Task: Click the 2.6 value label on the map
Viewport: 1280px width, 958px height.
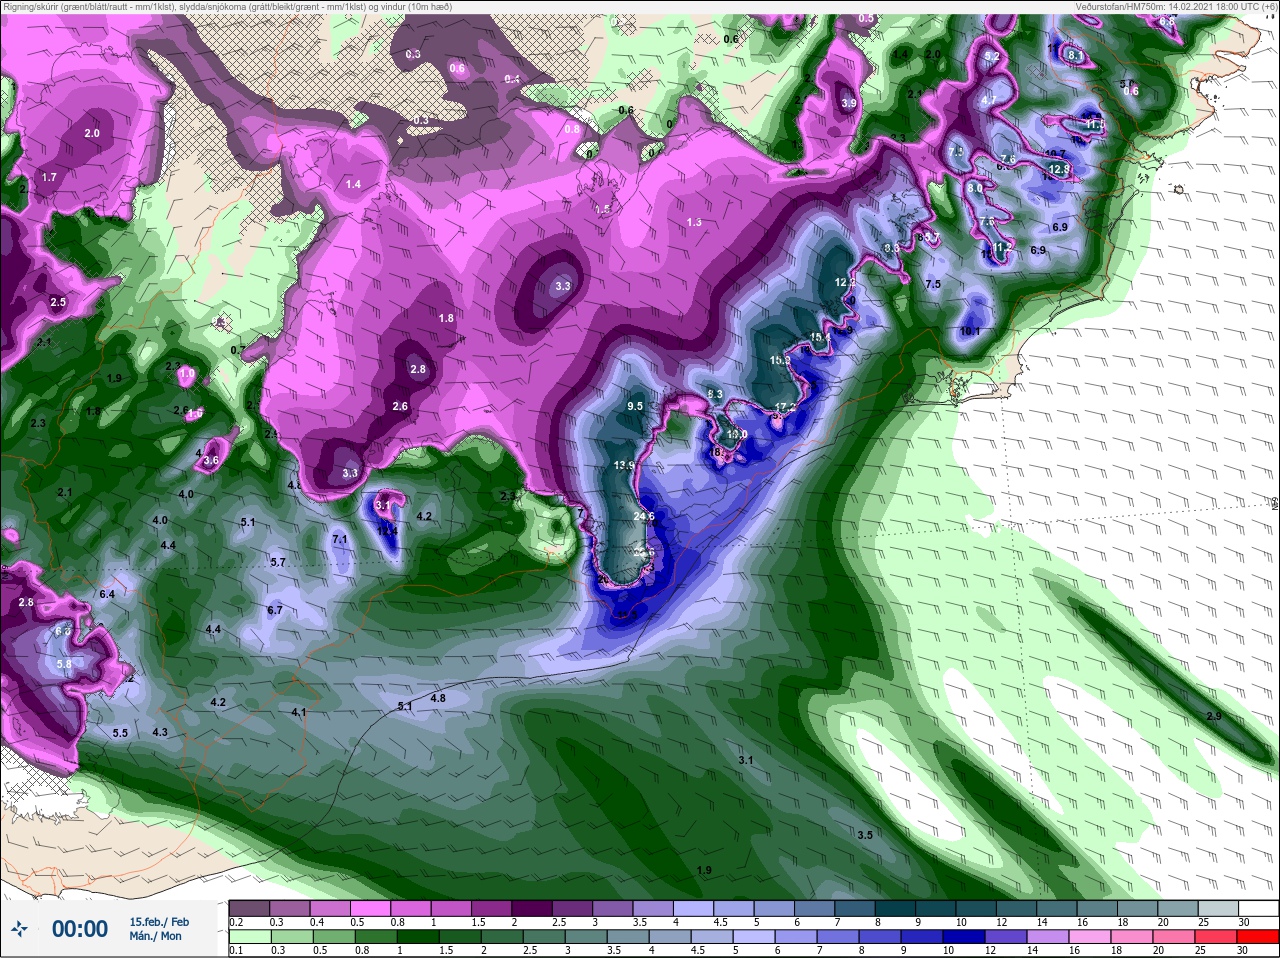Action: point(400,406)
